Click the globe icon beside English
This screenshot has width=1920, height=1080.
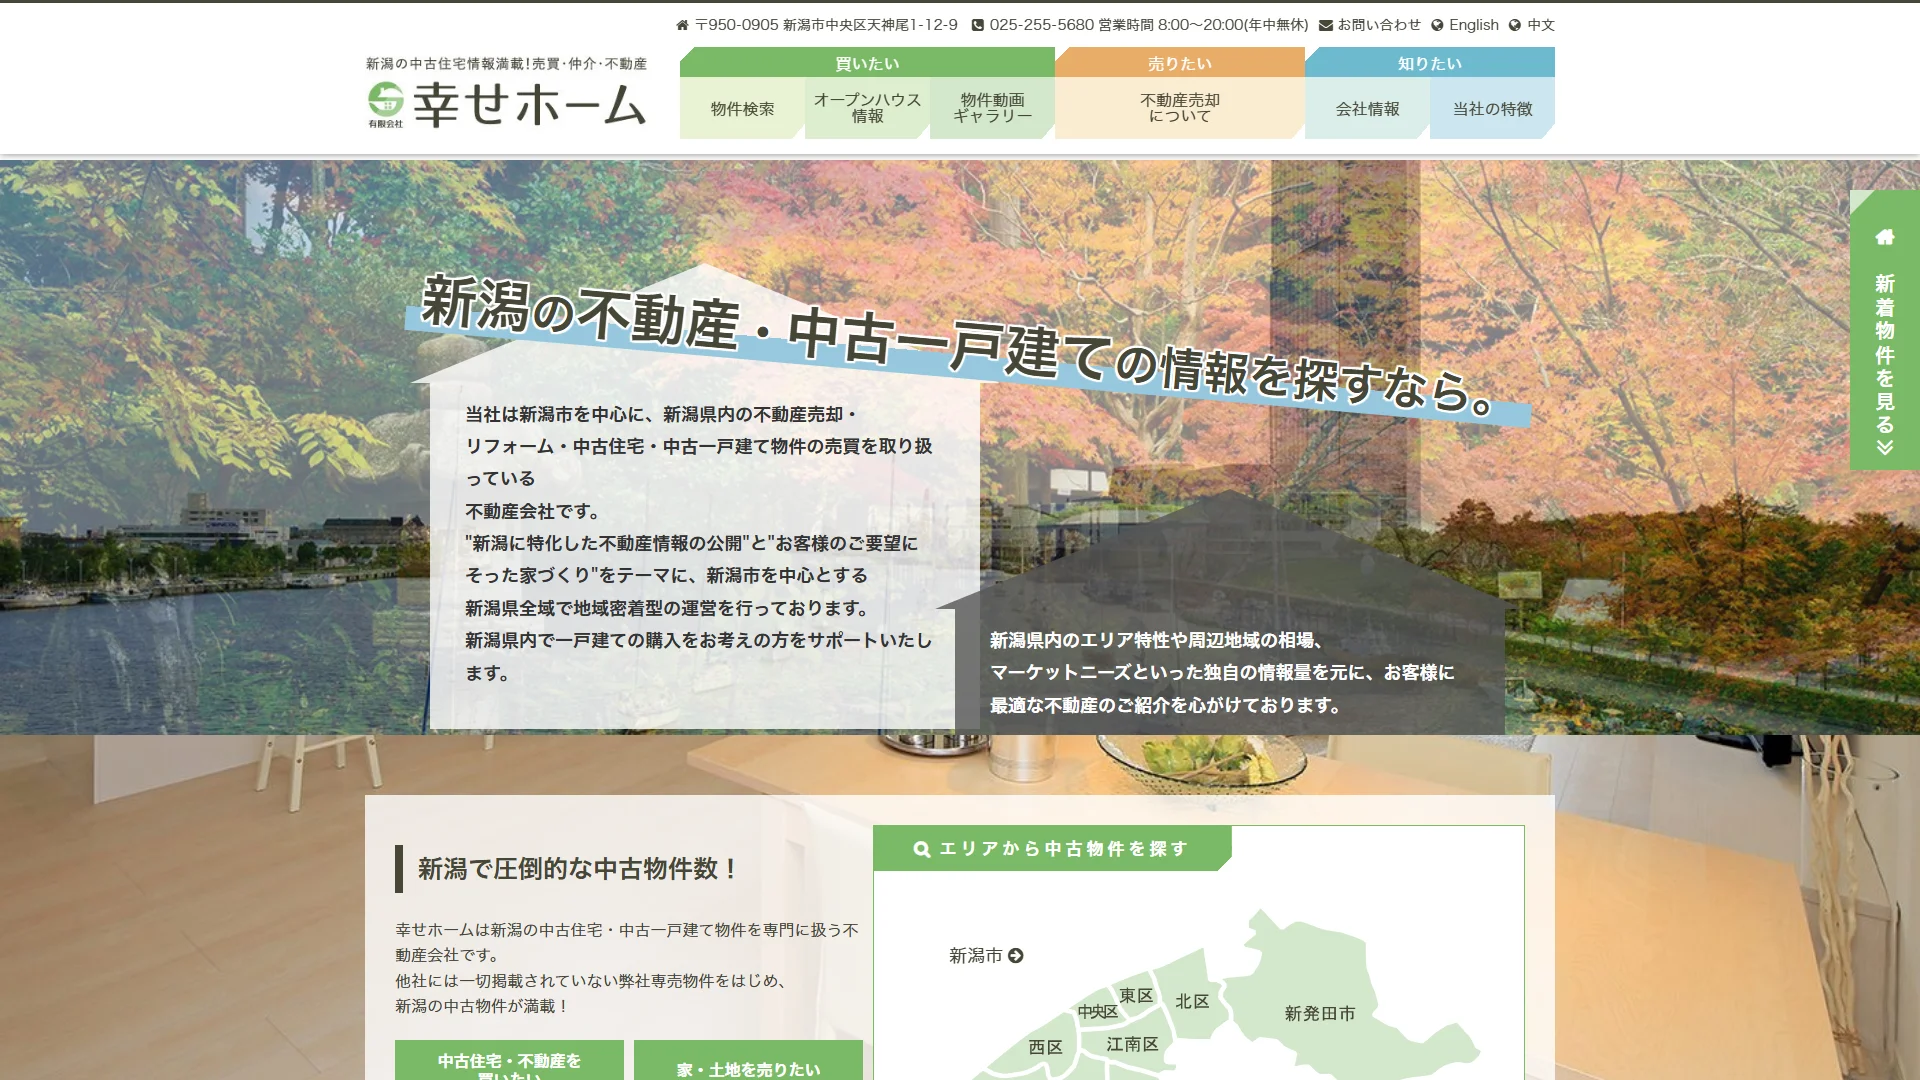point(1437,25)
